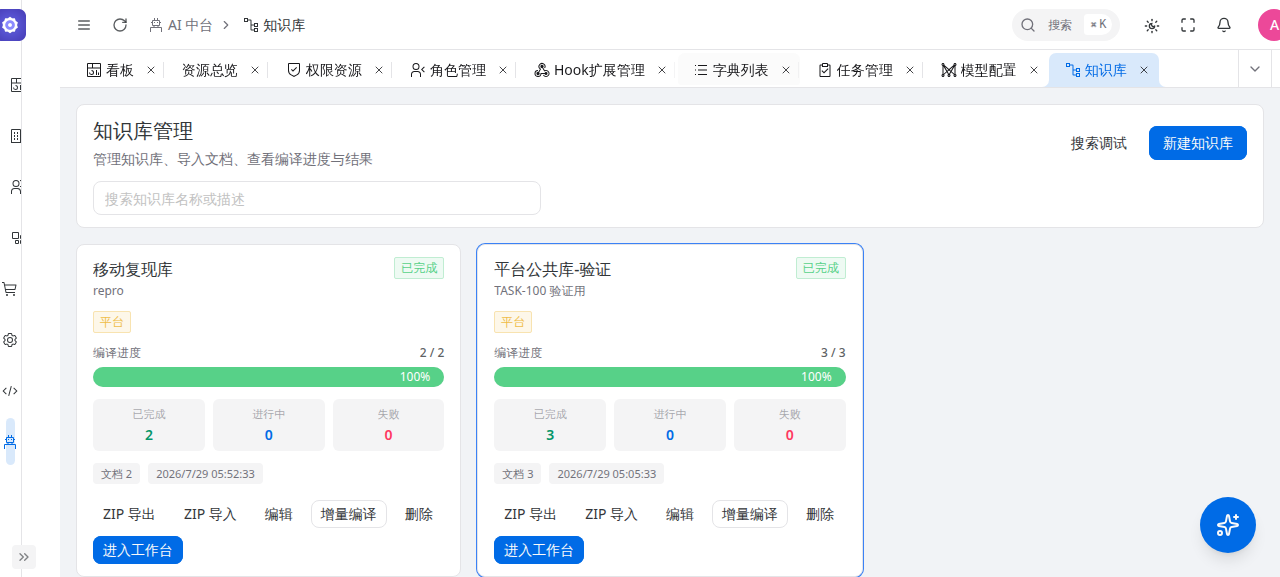Click ZIP 导入 on 平台公共库-验证 card
This screenshot has width=1280, height=577.
pos(611,514)
